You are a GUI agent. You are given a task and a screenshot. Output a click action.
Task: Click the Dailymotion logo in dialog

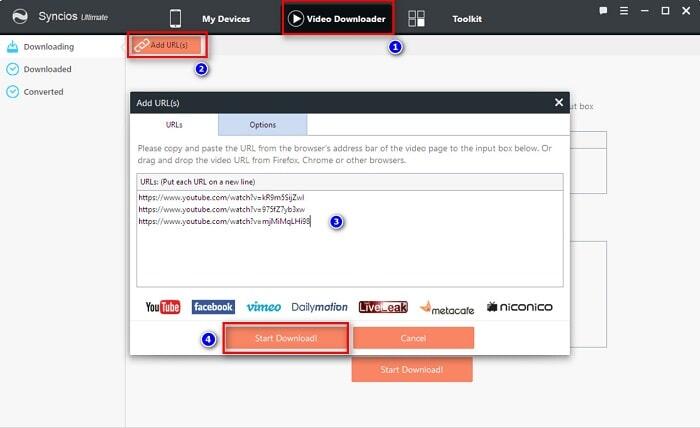click(320, 307)
